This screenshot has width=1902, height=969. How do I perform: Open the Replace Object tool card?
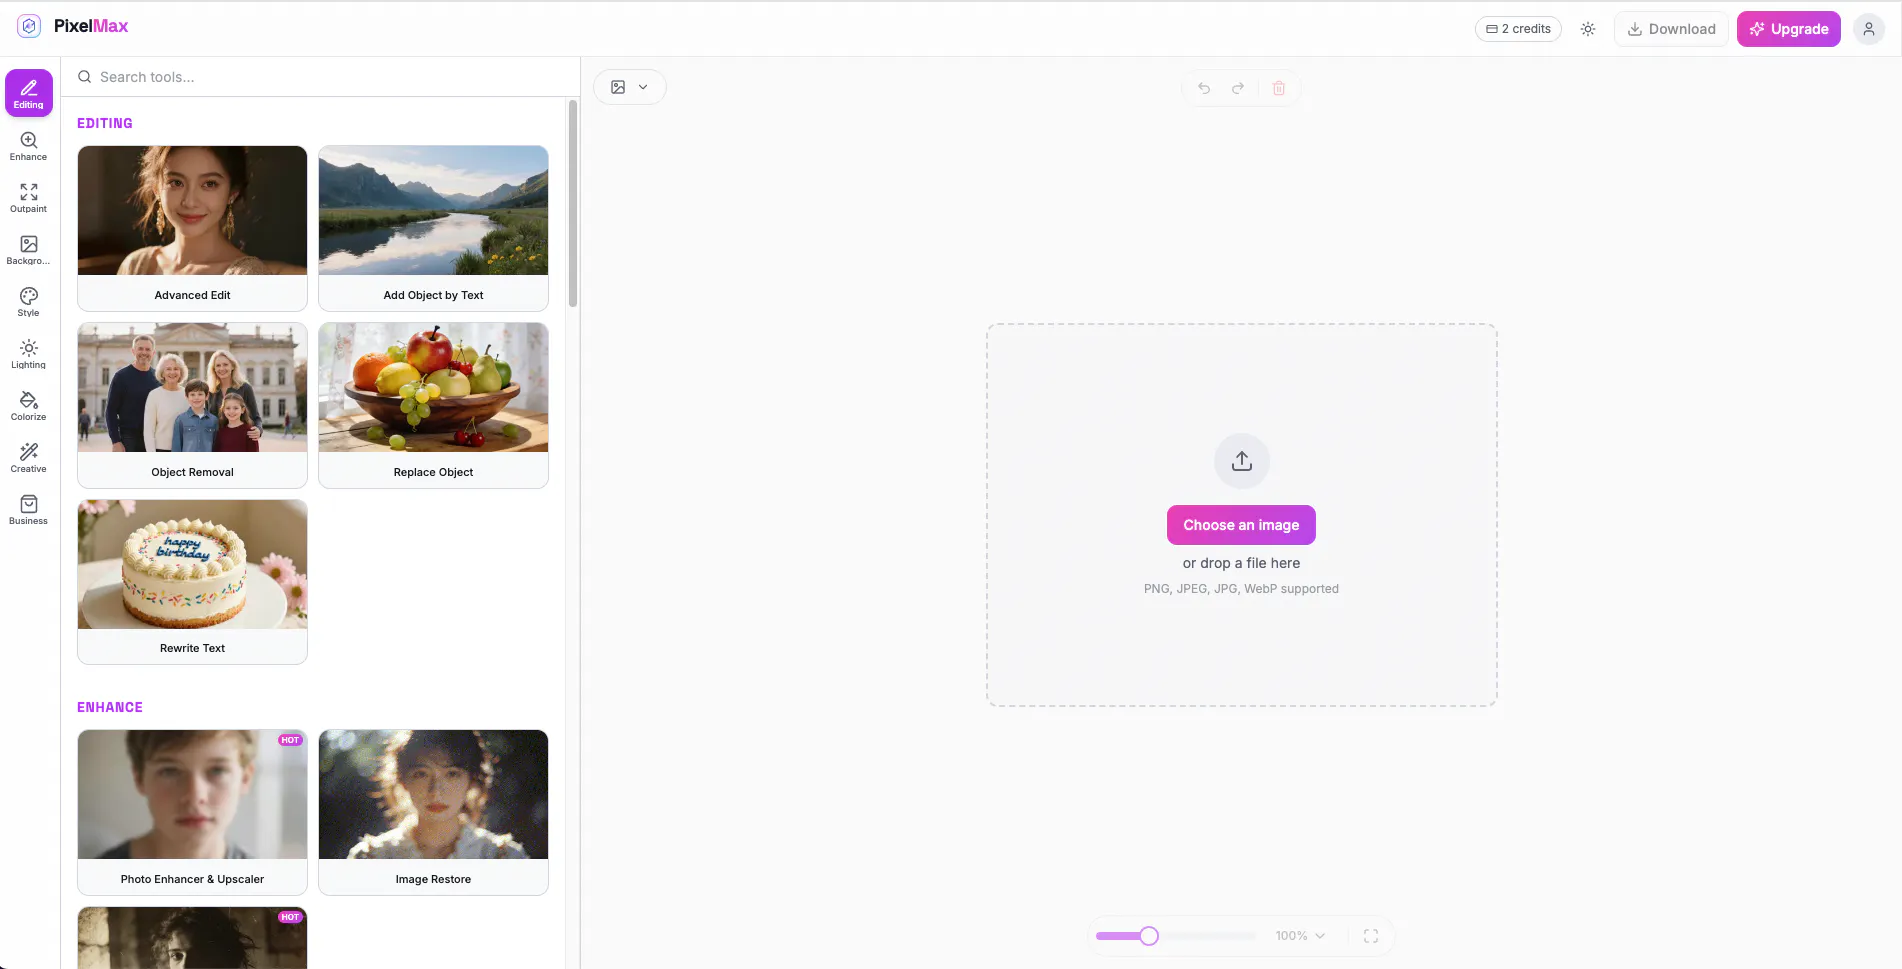click(433, 405)
